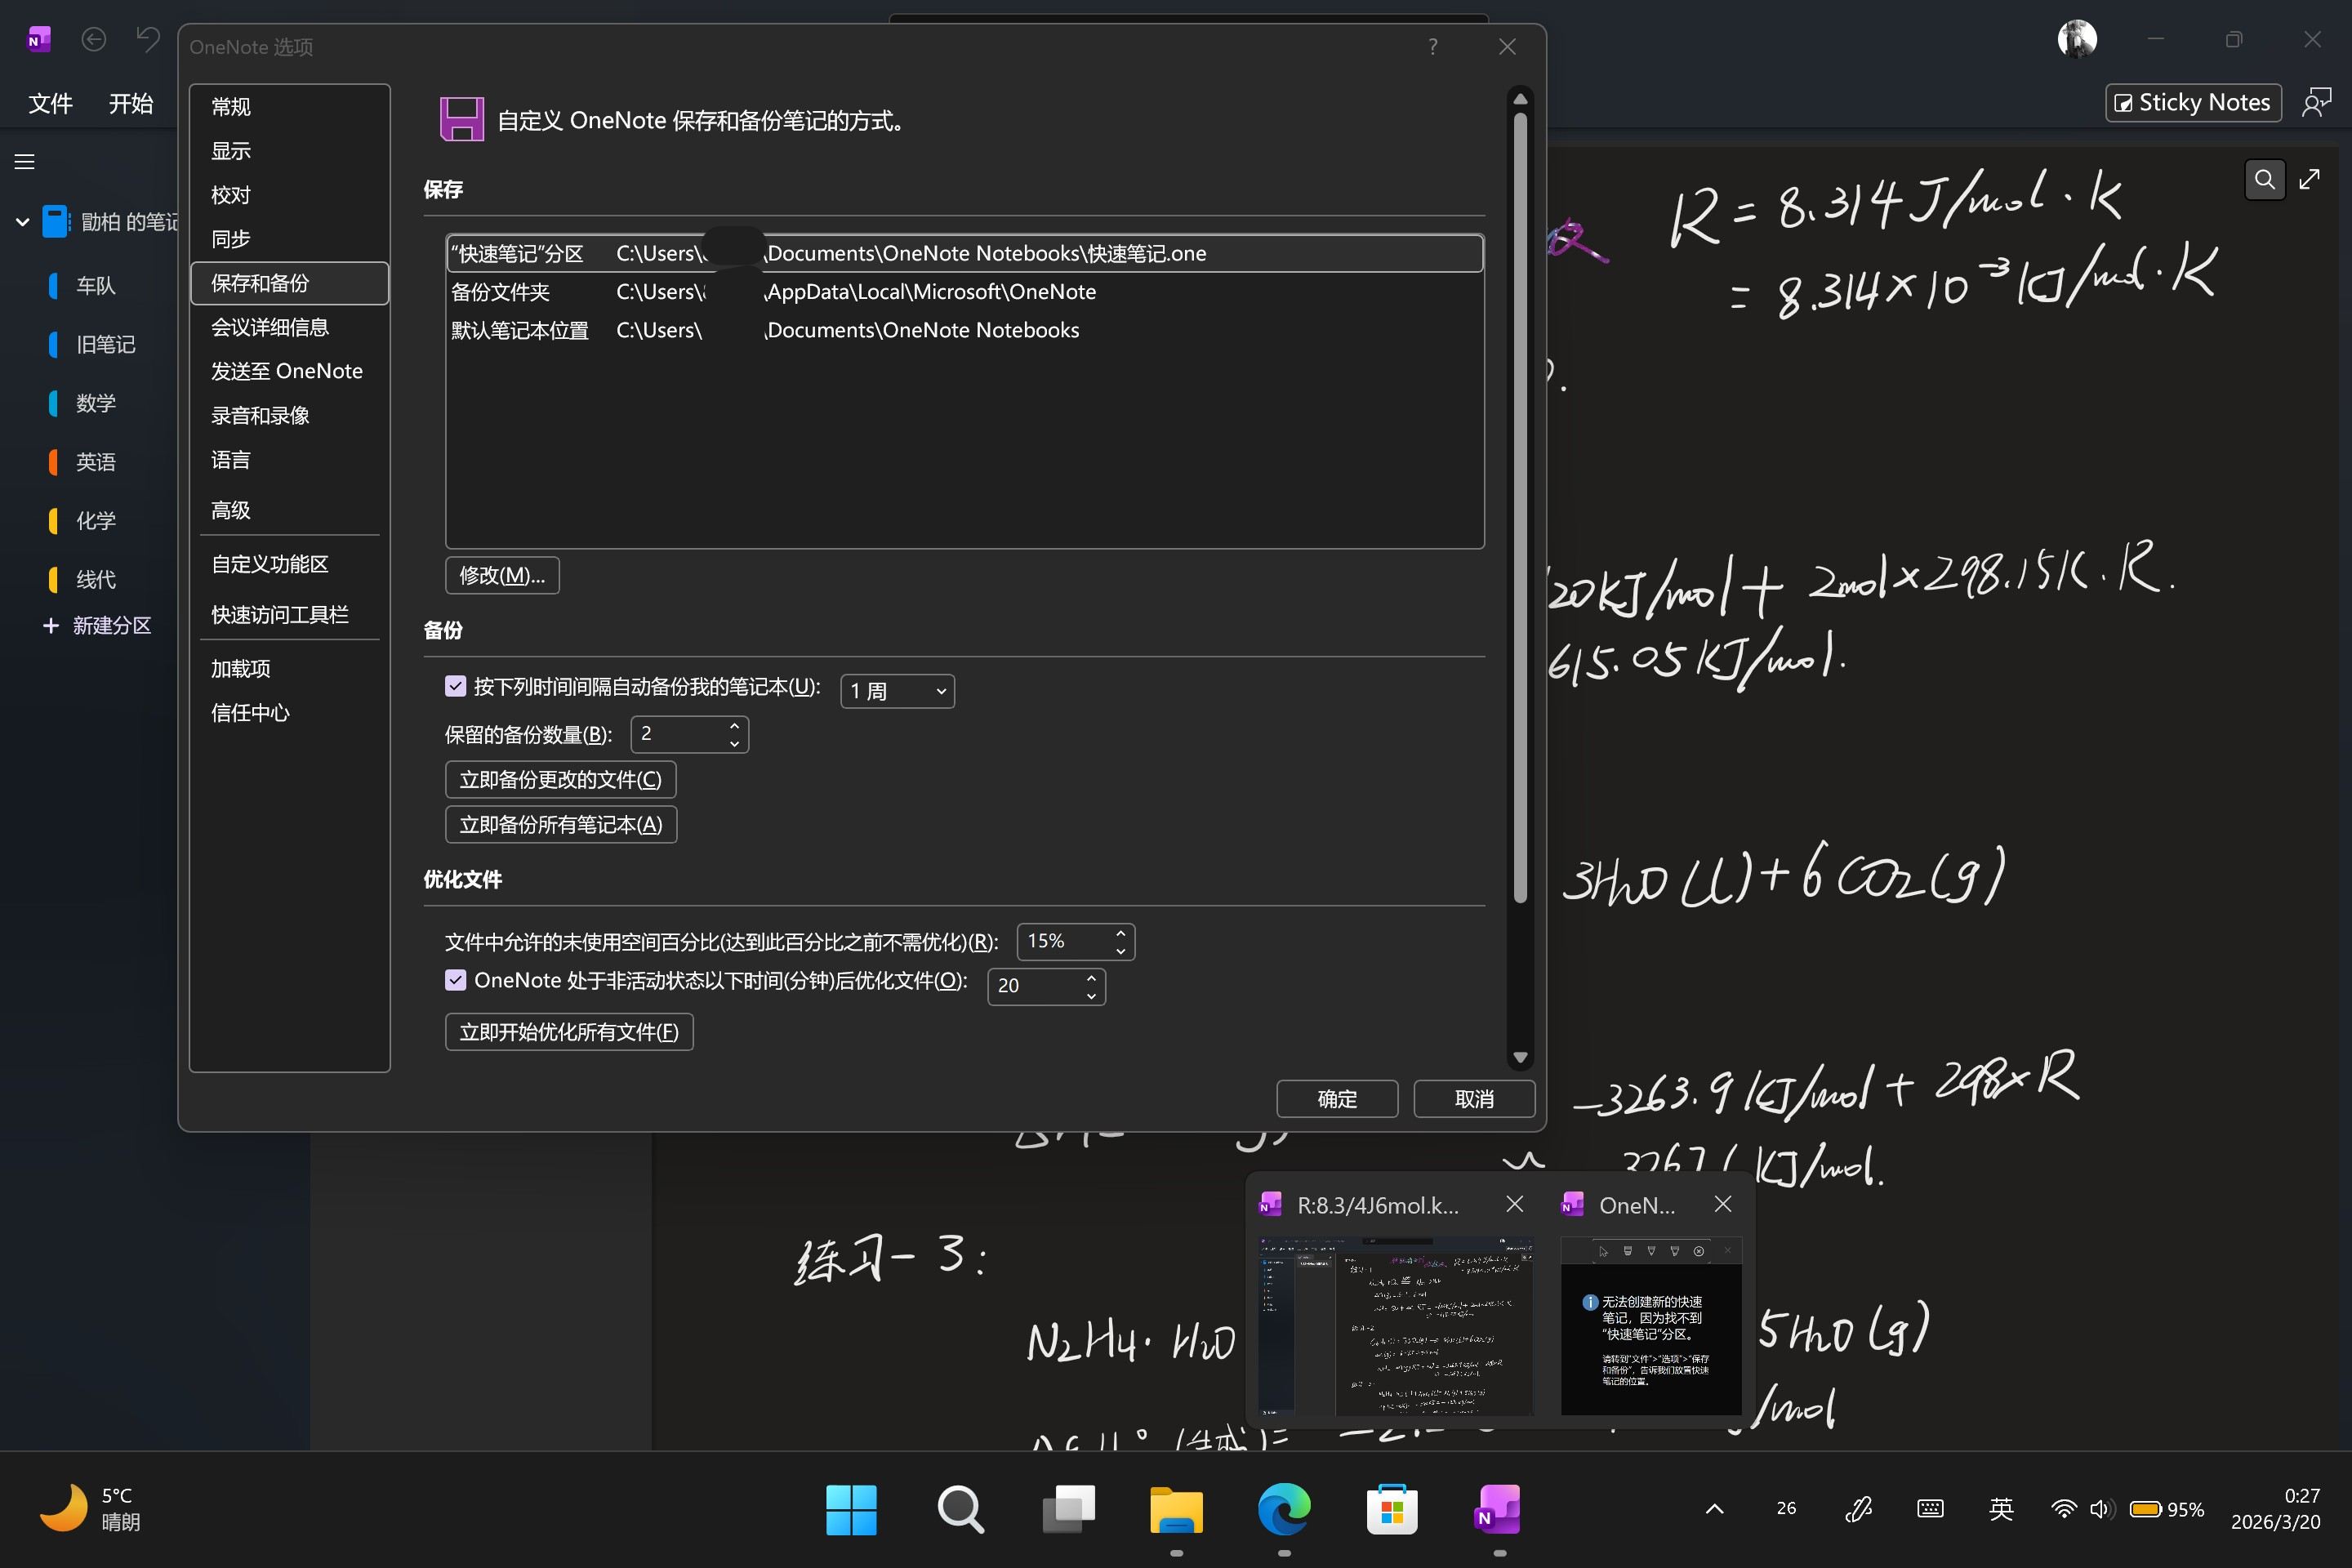Open taskbar Search icon

(960, 1509)
